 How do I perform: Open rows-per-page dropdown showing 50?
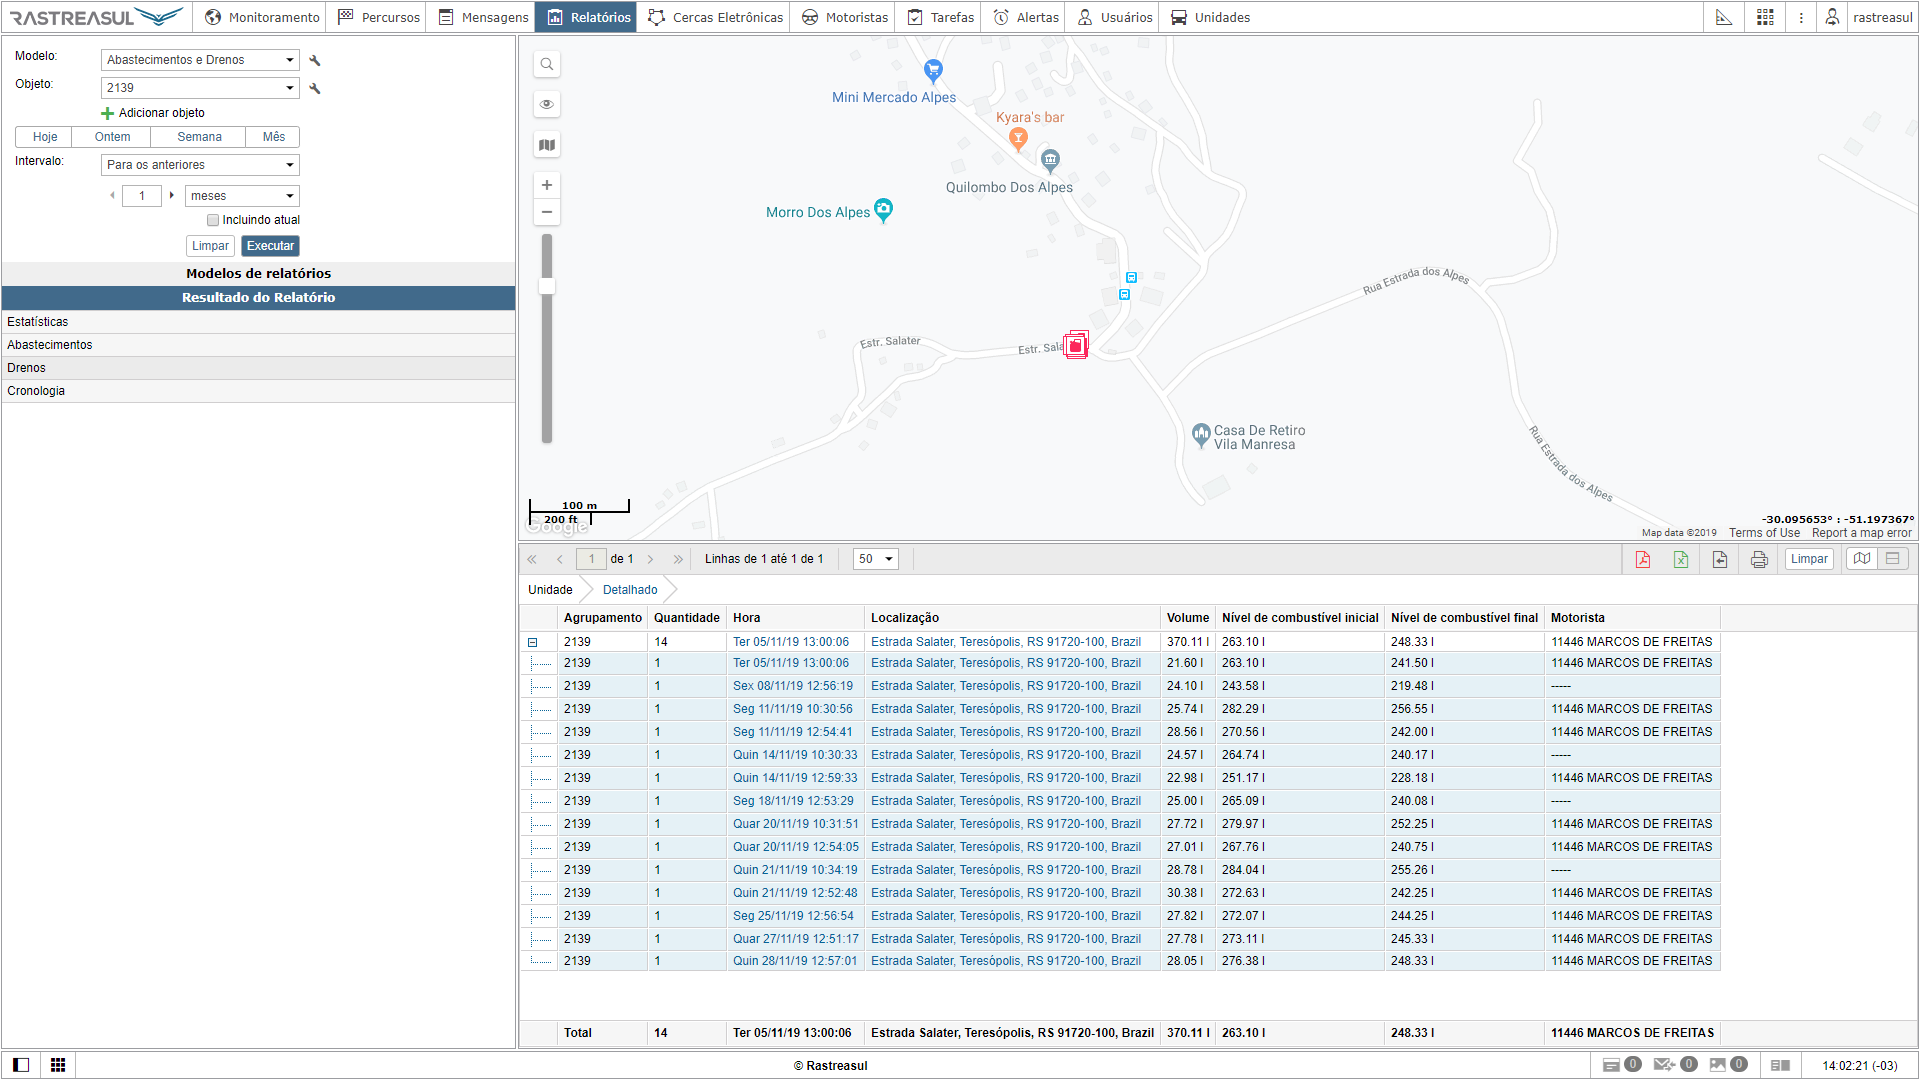(875, 559)
